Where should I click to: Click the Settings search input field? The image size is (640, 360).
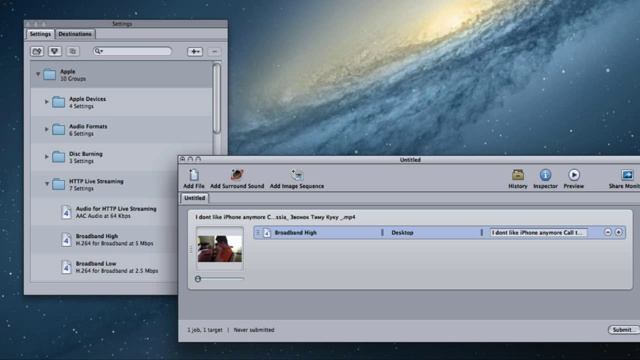tap(132, 51)
